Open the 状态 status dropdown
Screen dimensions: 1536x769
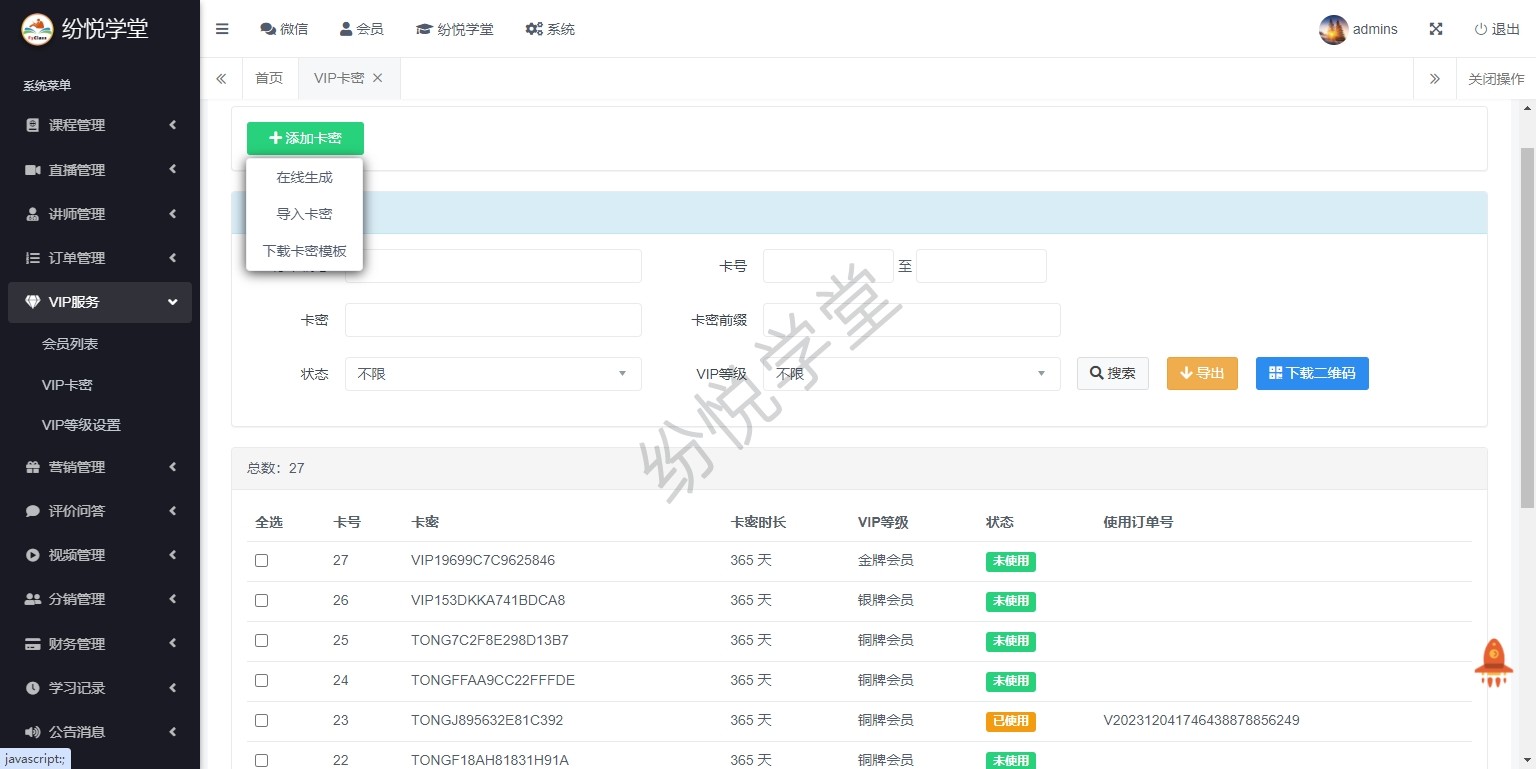pyautogui.click(x=493, y=374)
